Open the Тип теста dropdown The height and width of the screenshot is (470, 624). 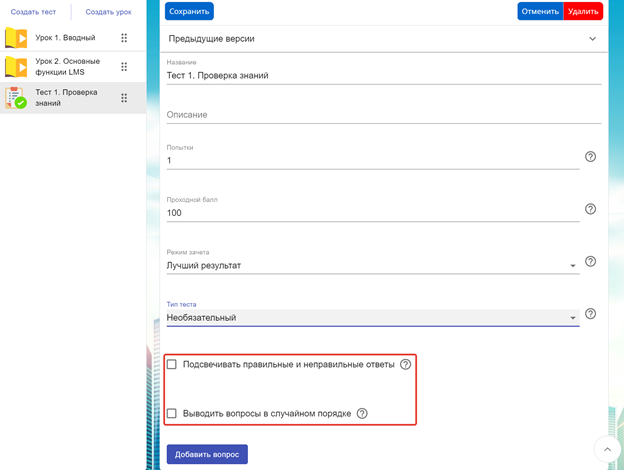(x=372, y=318)
